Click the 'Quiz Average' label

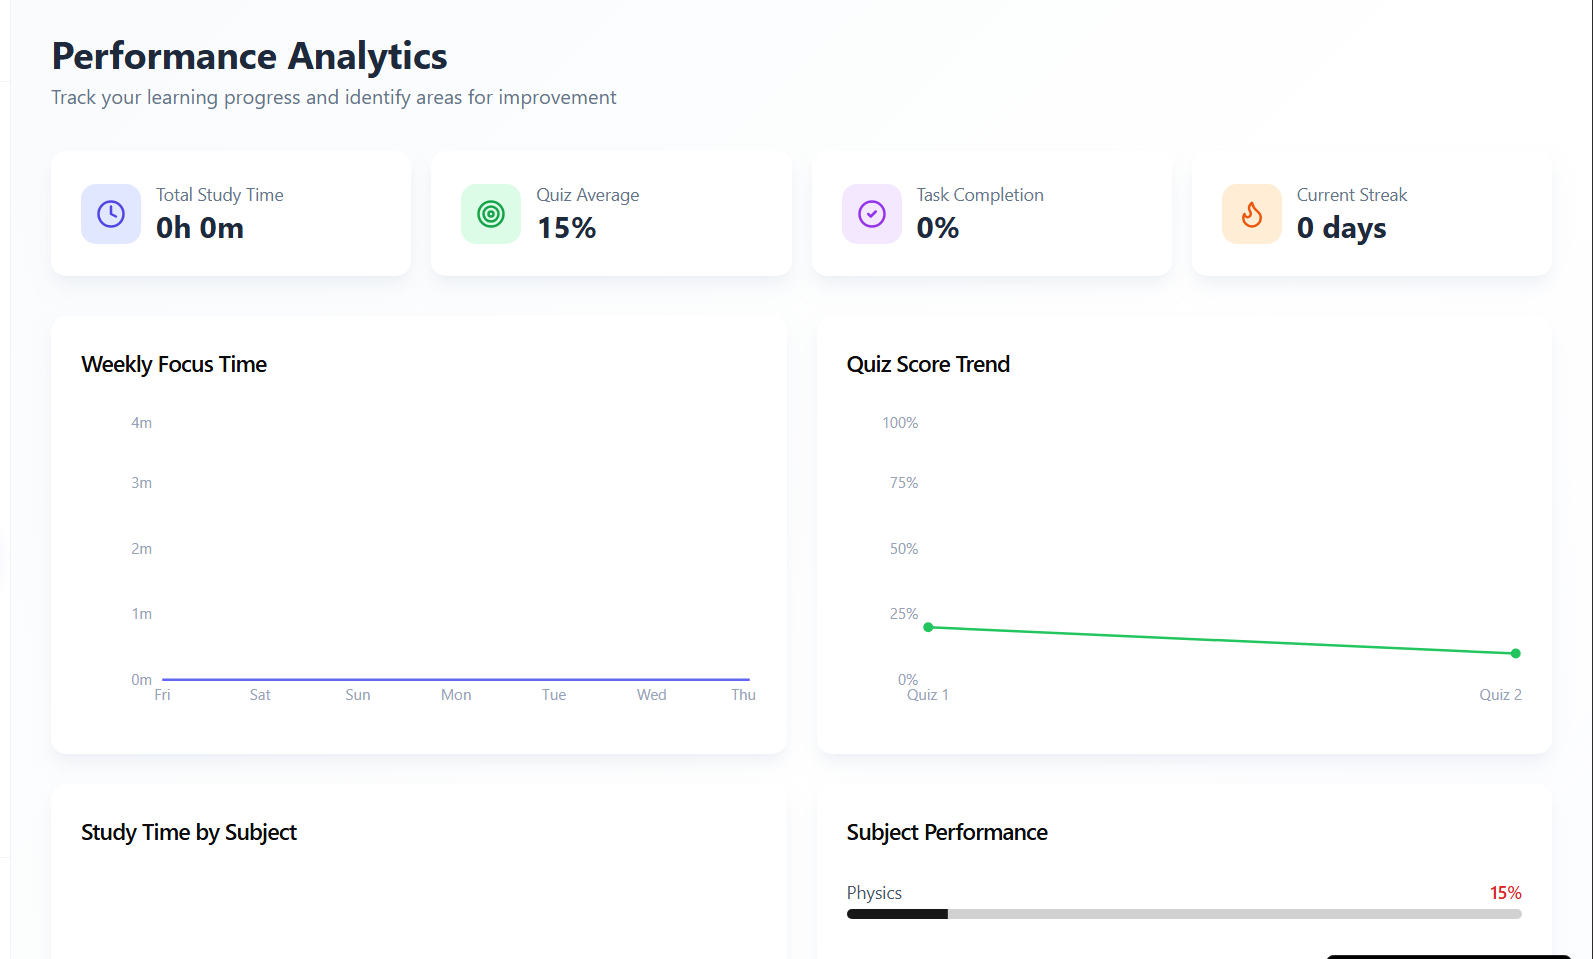tap(588, 195)
